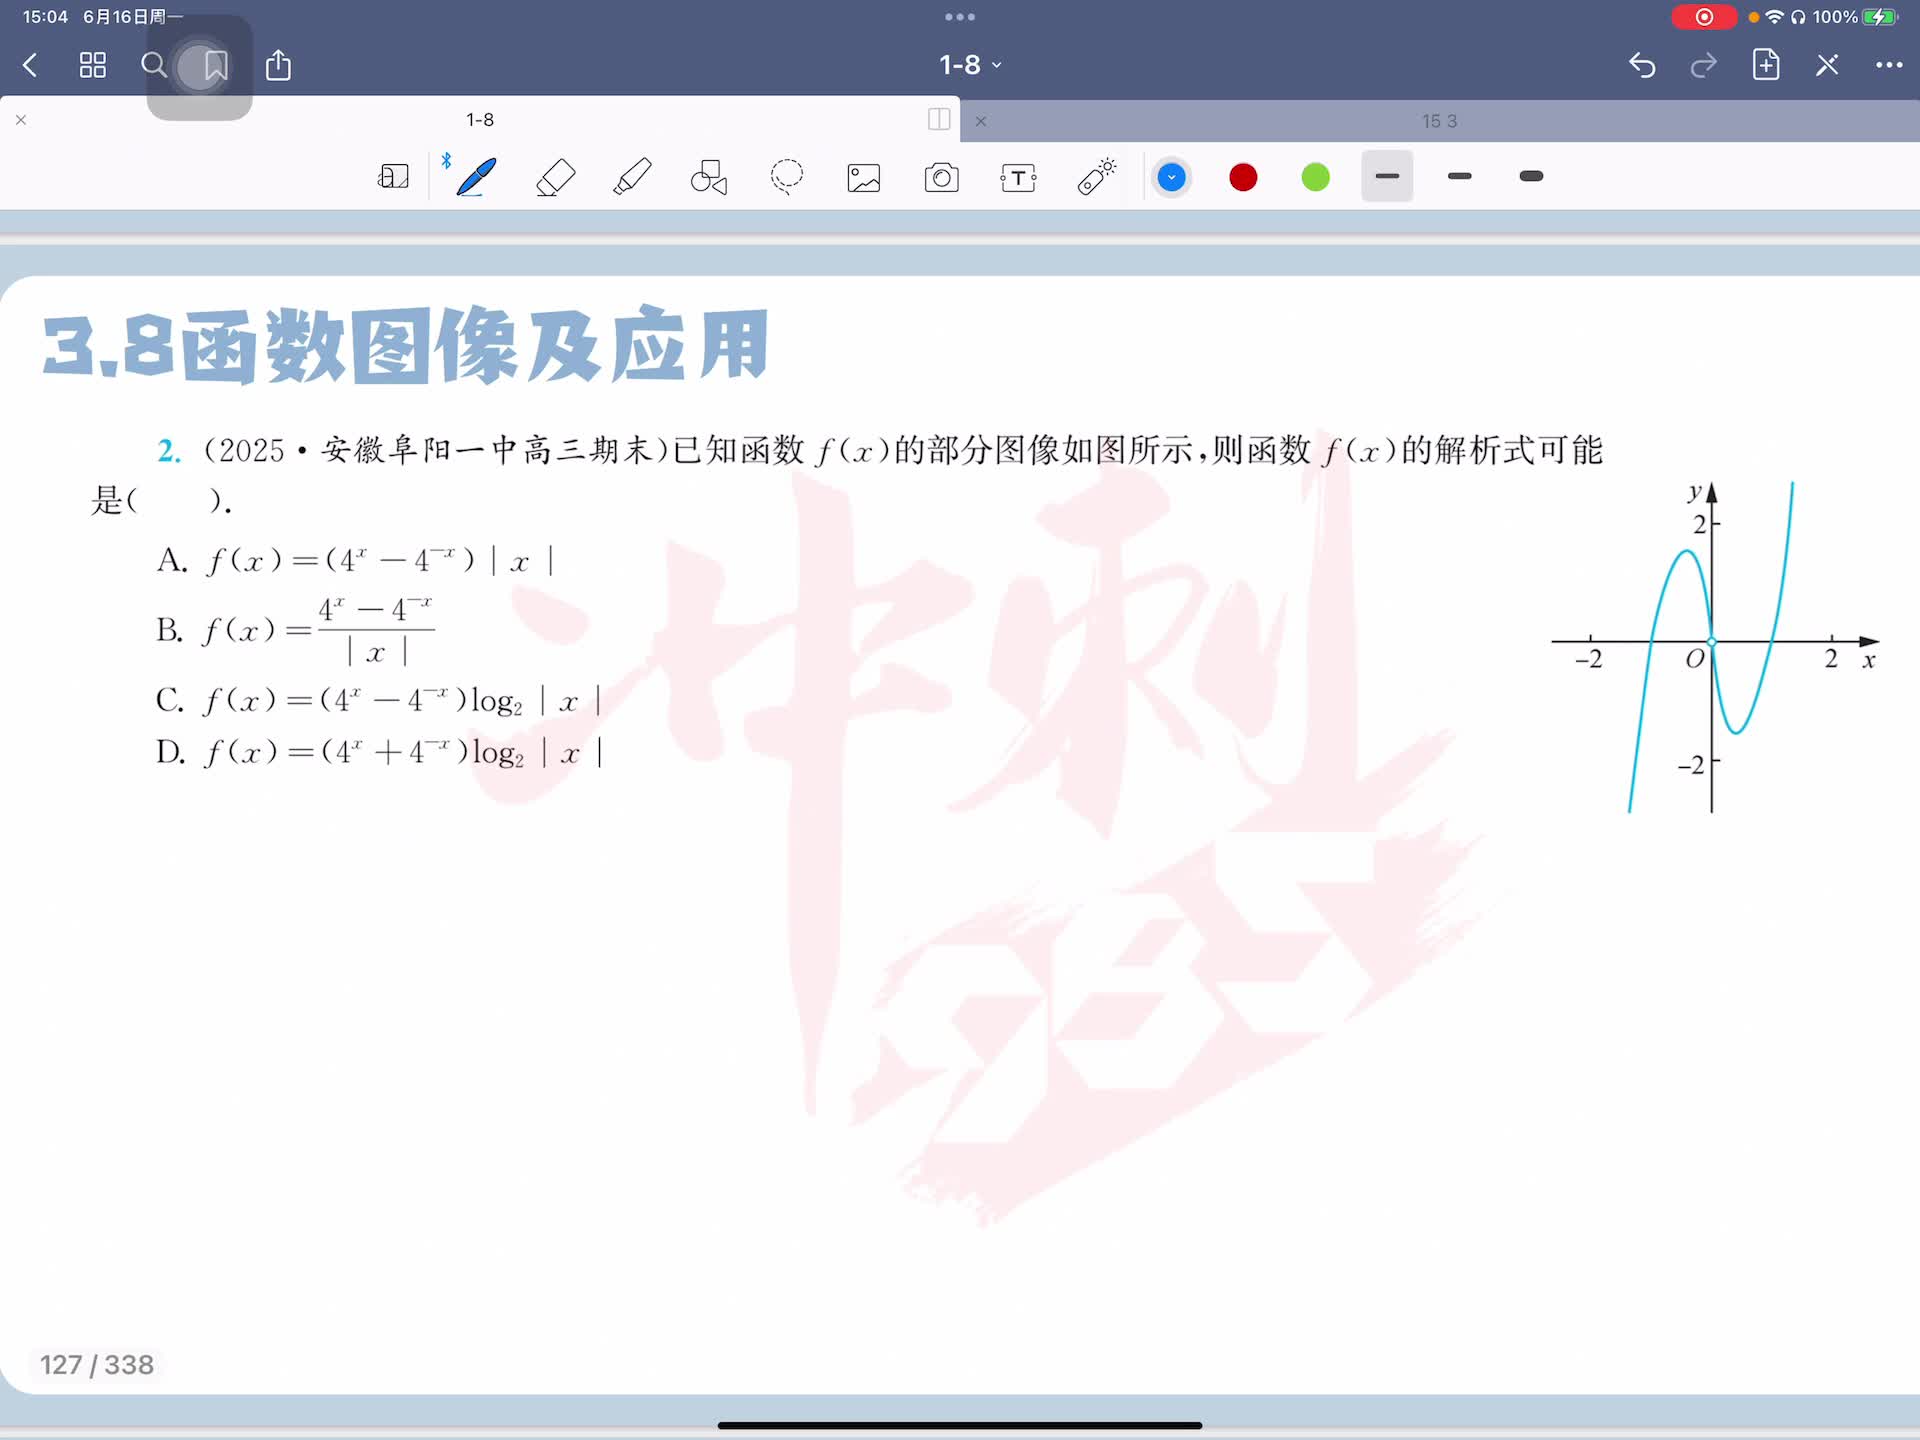This screenshot has width=1920, height=1440.
Task: Toggle the bookmark for this page
Action: pos(215,66)
